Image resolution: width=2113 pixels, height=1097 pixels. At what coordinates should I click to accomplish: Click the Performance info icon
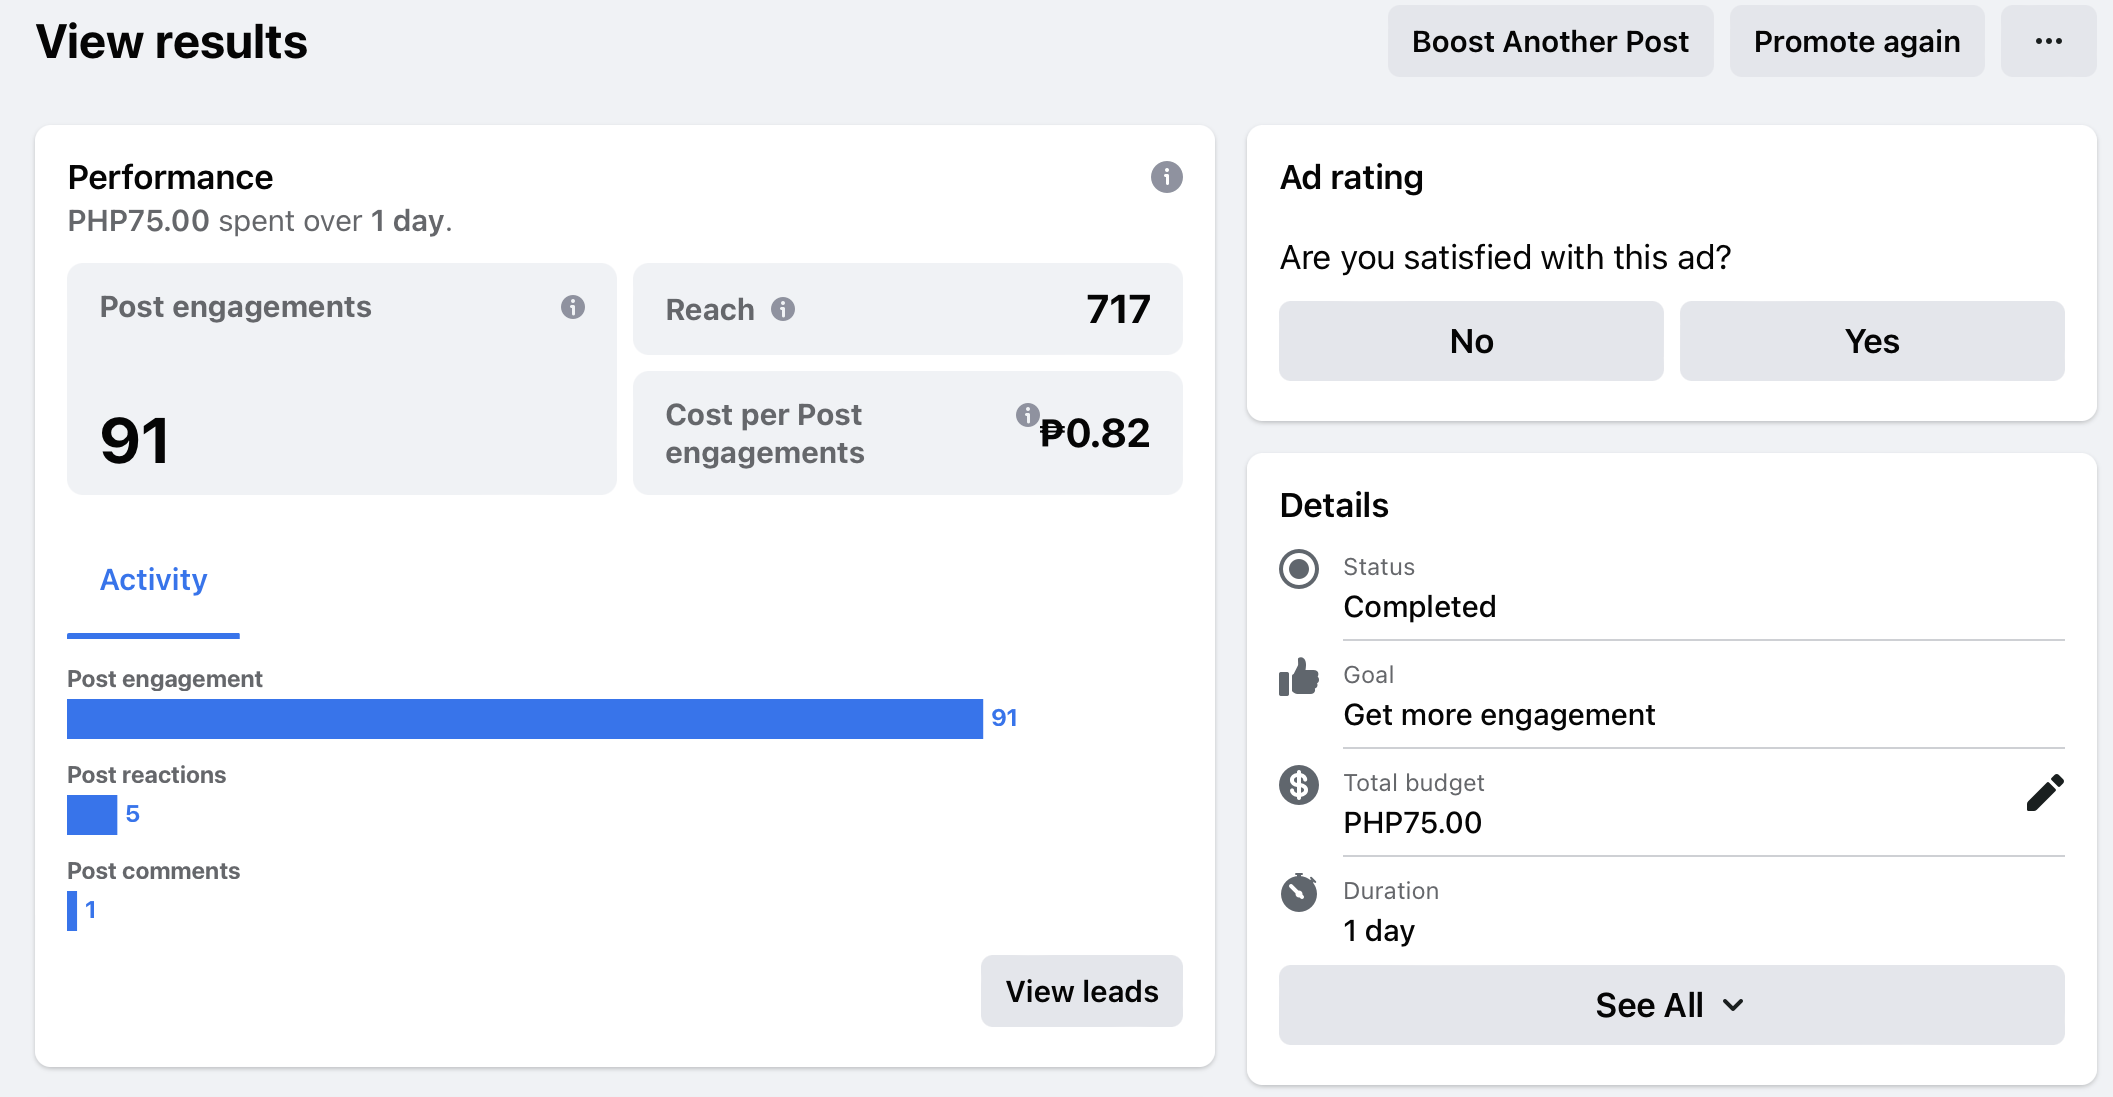pos(1166,177)
